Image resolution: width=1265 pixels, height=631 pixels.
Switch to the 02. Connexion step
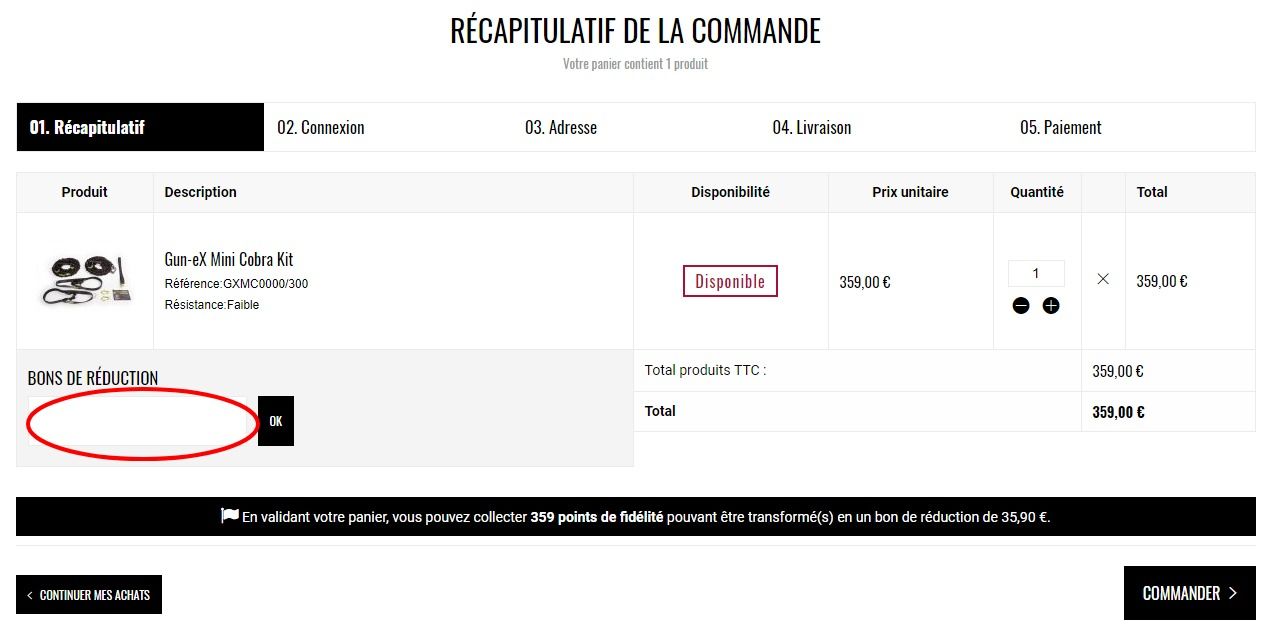point(322,127)
